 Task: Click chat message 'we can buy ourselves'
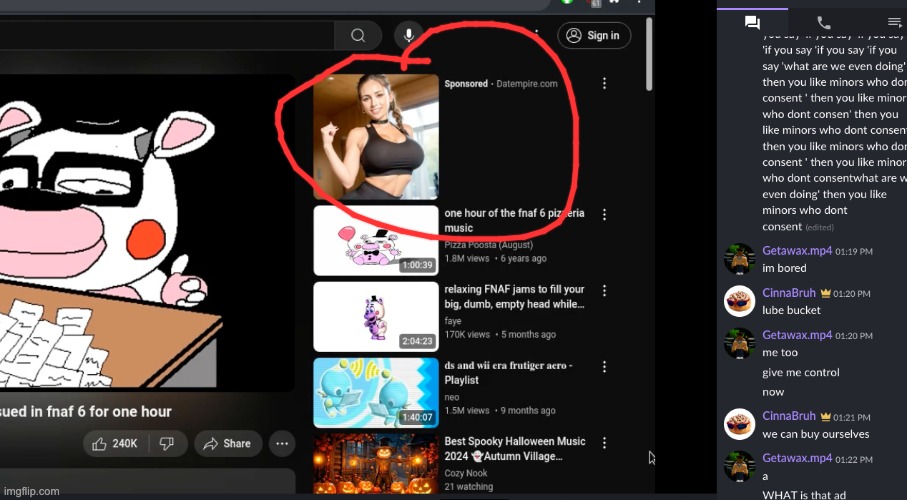pyautogui.click(x=816, y=435)
